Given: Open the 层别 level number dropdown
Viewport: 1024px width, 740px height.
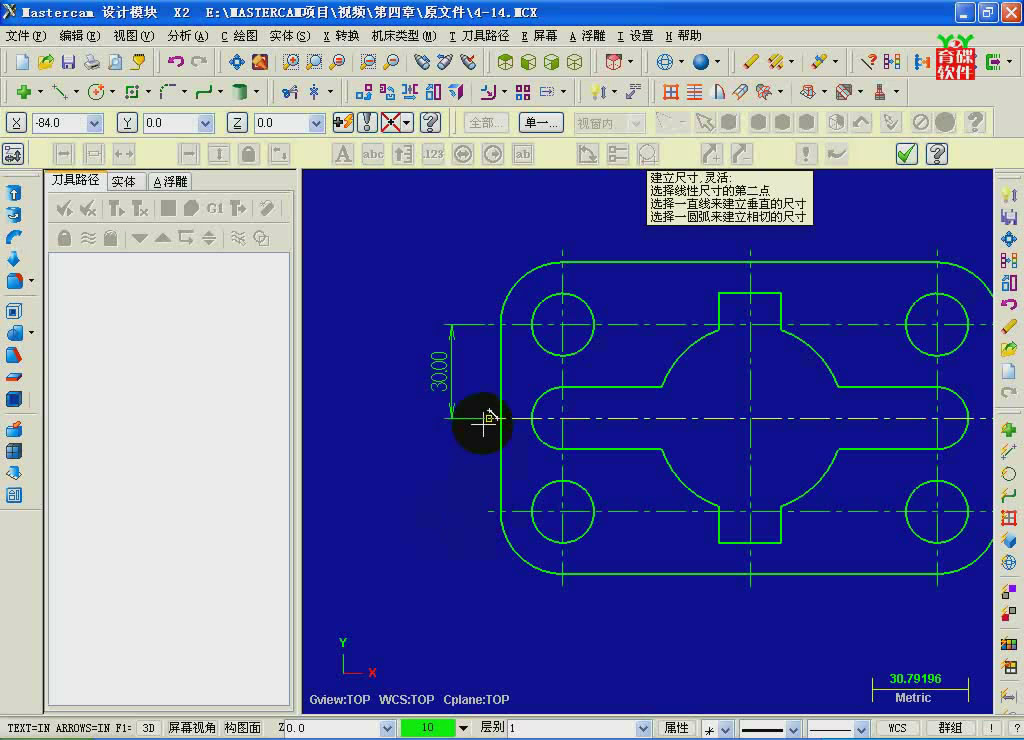Looking at the screenshot, I should click(643, 728).
